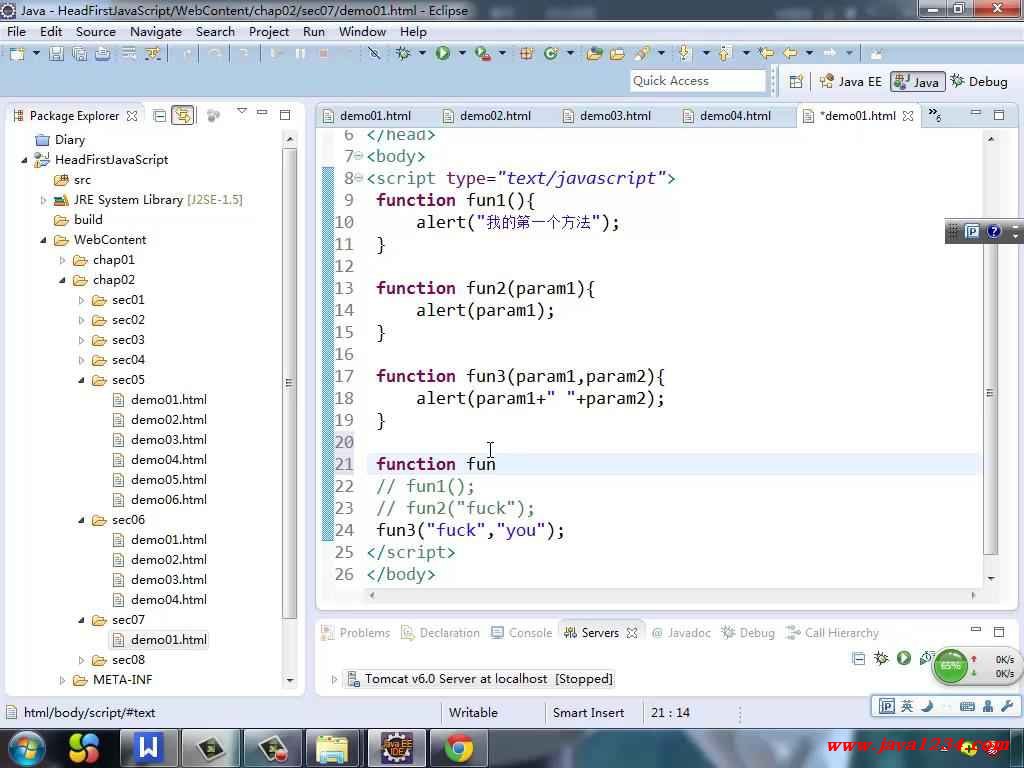Collapse all in Package Explorer
The width and height of the screenshot is (1024, 768).
pos(159,116)
